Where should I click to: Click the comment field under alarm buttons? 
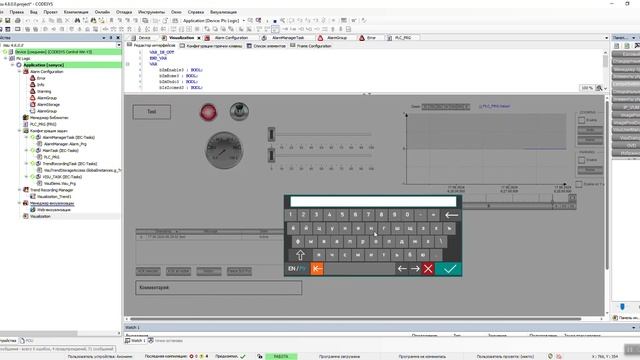pyautogui.click(x=218, y=288)
